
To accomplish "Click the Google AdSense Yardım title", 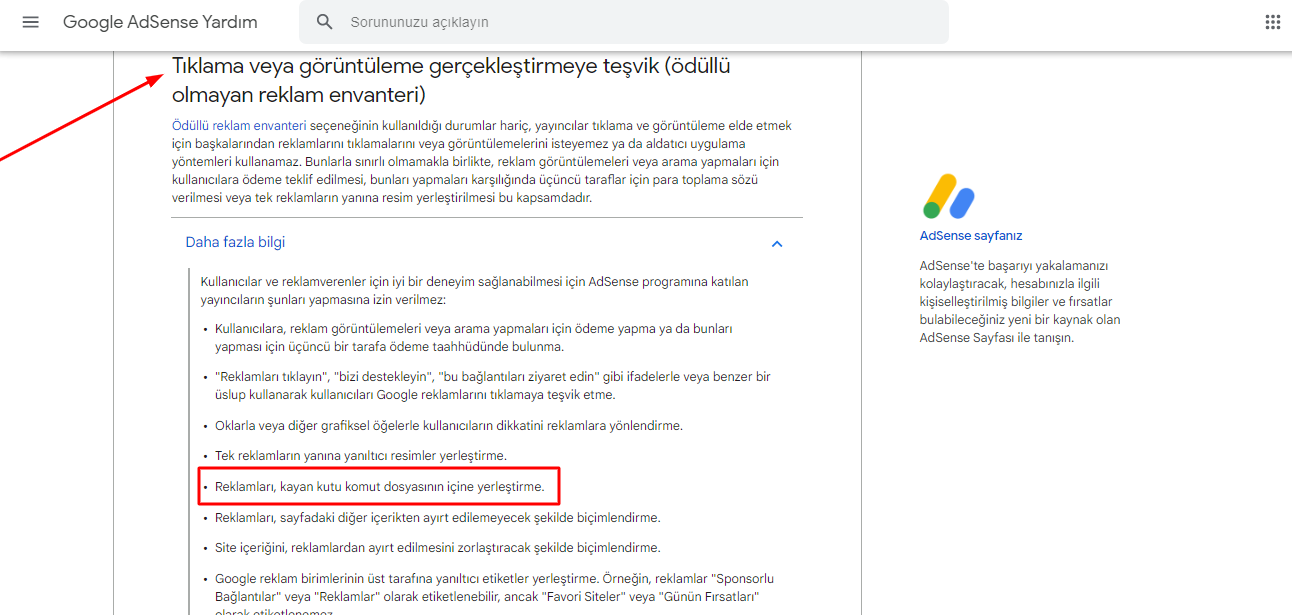I will click(x=160, y=22).
